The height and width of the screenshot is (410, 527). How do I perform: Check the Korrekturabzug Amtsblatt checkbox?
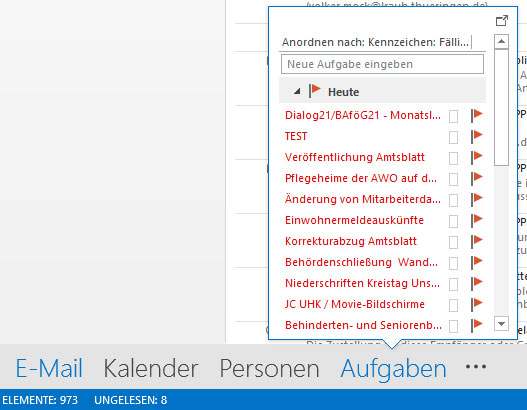(453, 243)
